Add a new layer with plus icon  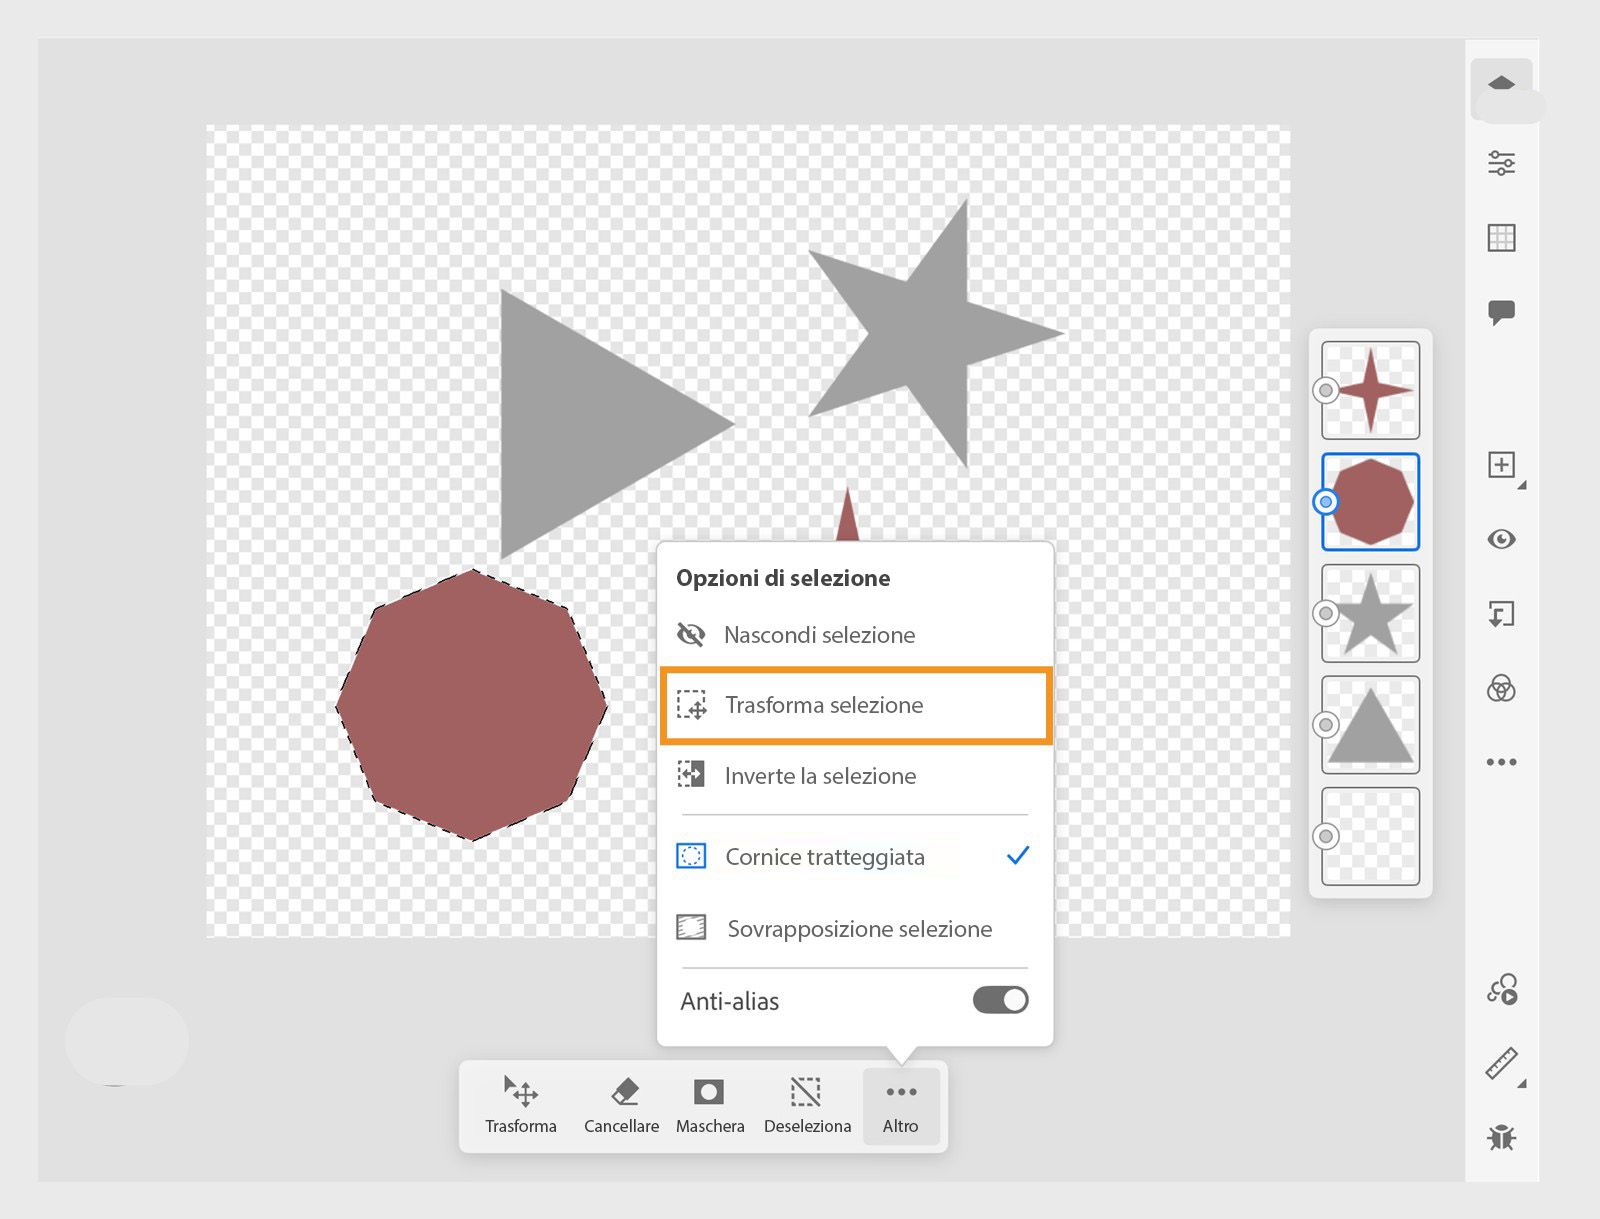(1501, 465)
